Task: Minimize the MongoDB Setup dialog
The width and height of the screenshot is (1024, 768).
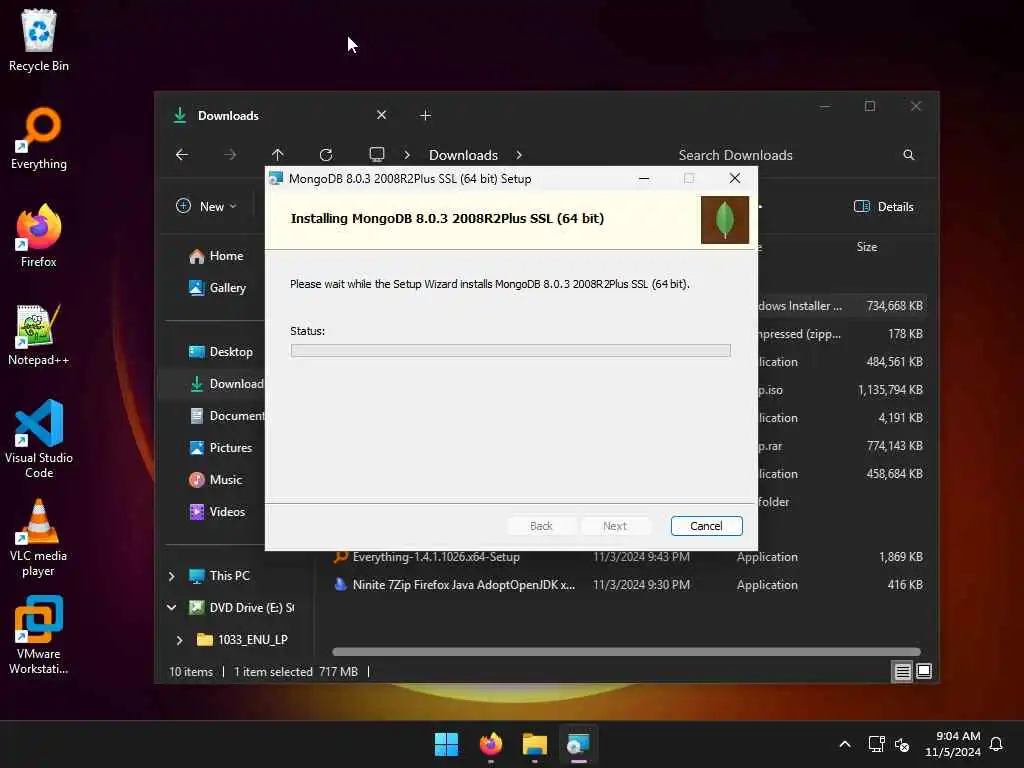Action: (644, 178)
